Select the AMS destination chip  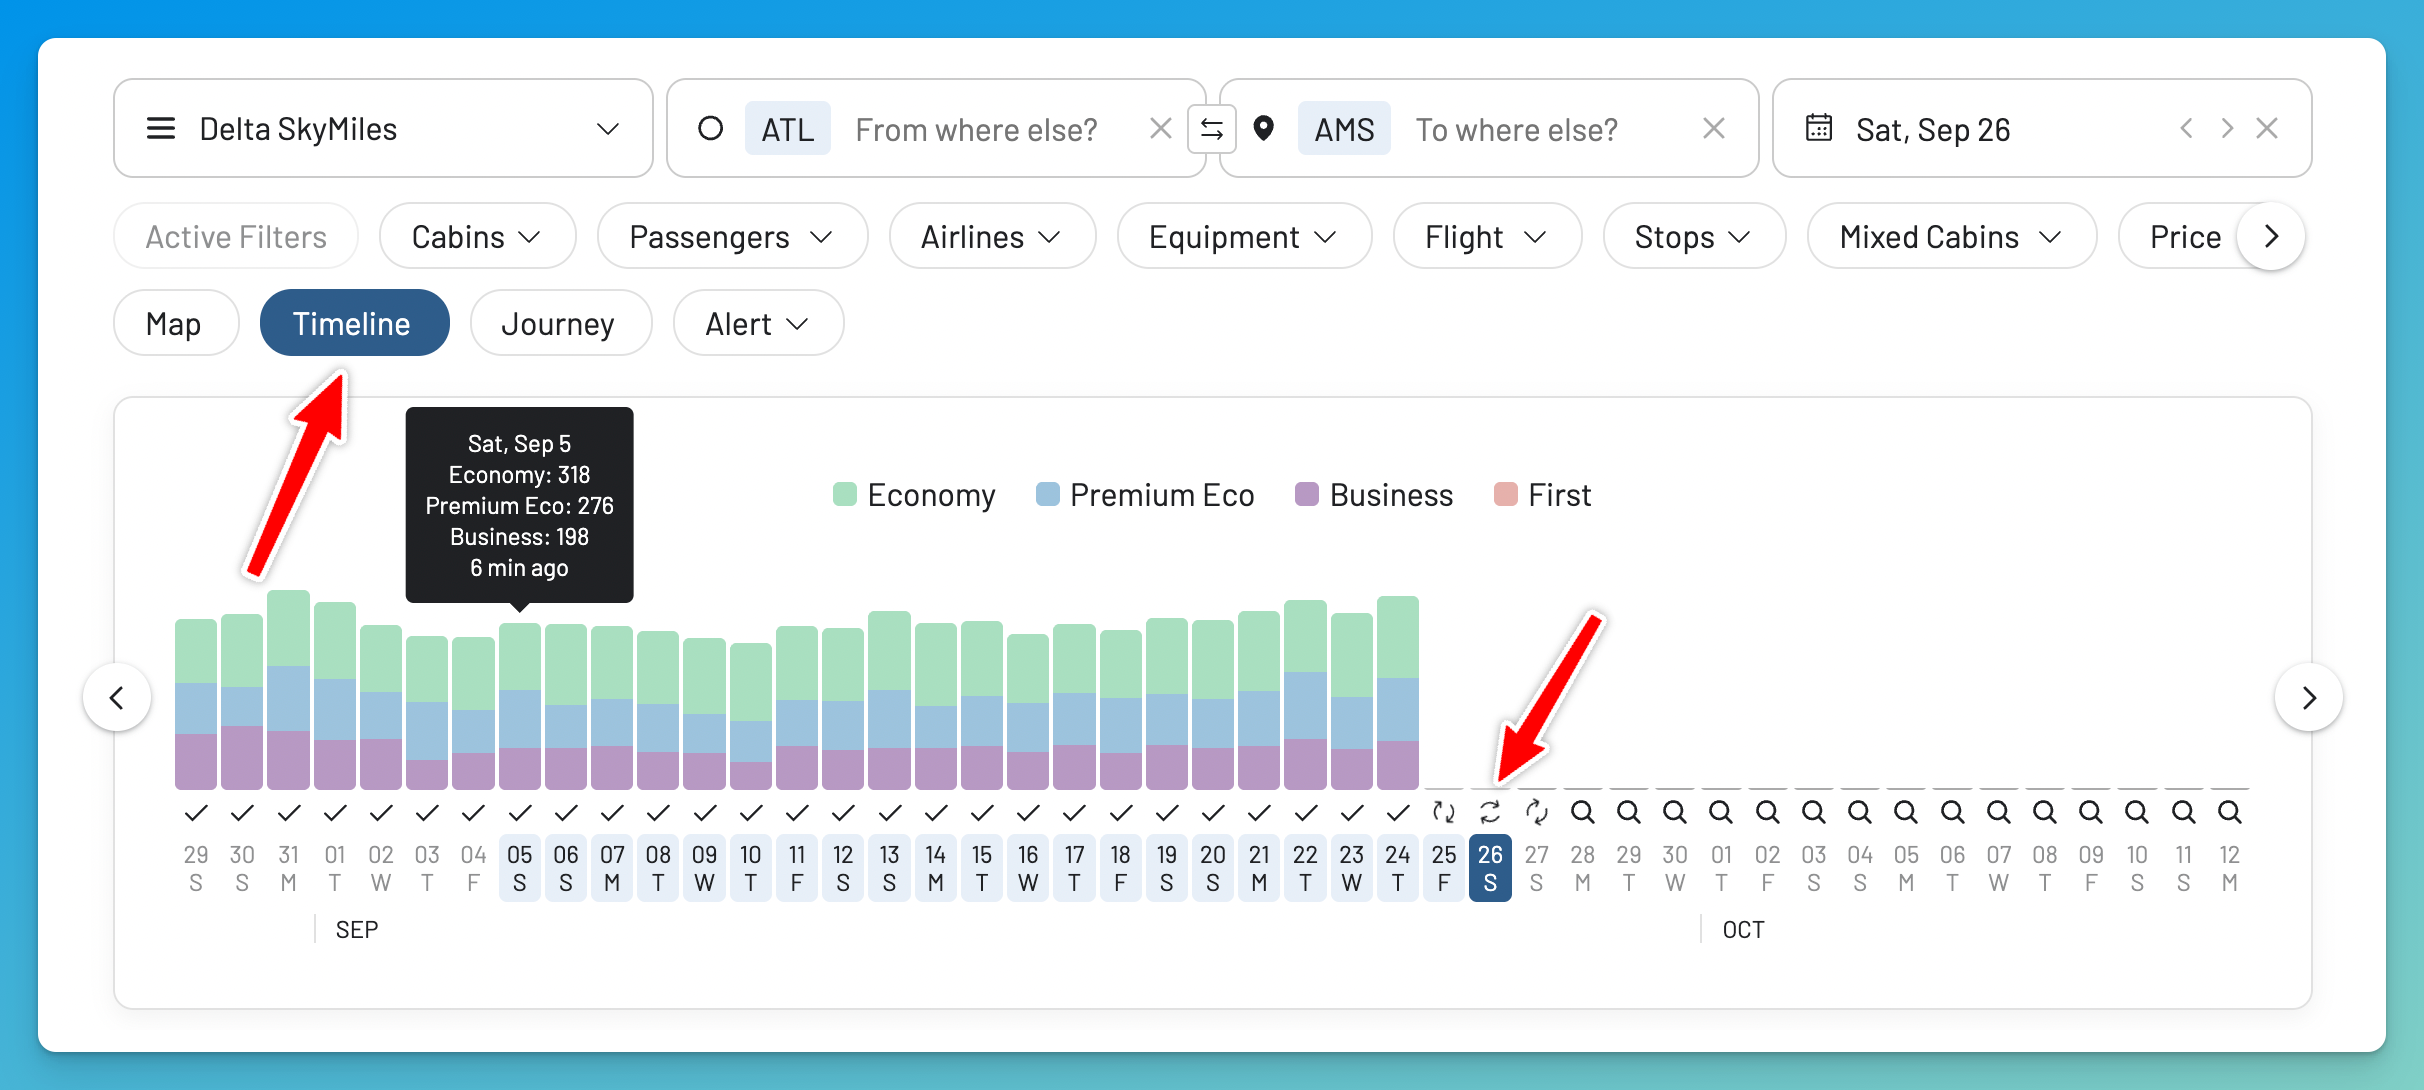point(1344,129)
